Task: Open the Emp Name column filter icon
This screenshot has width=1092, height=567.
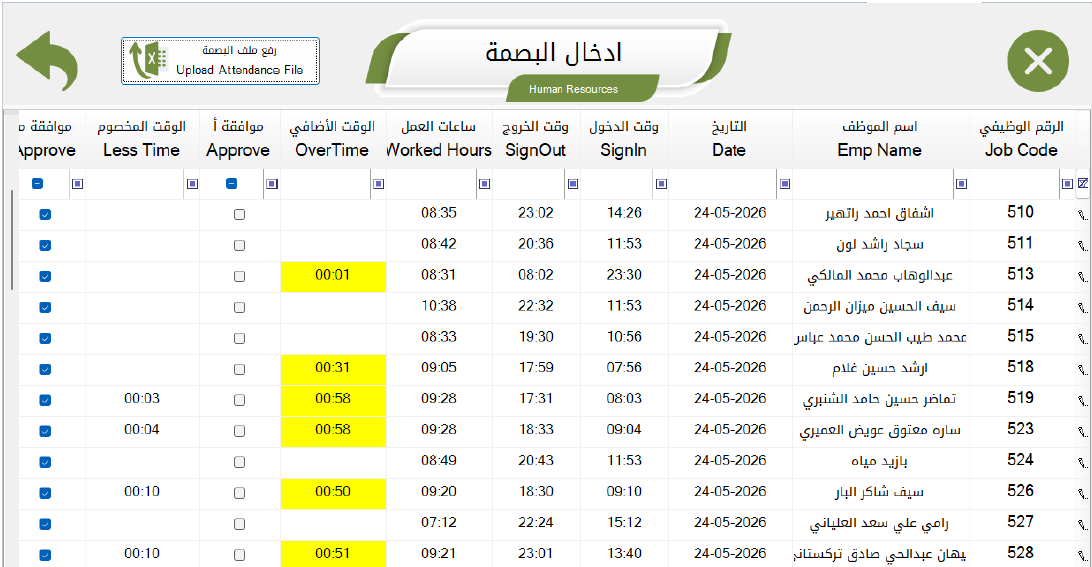Action: [x=961, y=184]
